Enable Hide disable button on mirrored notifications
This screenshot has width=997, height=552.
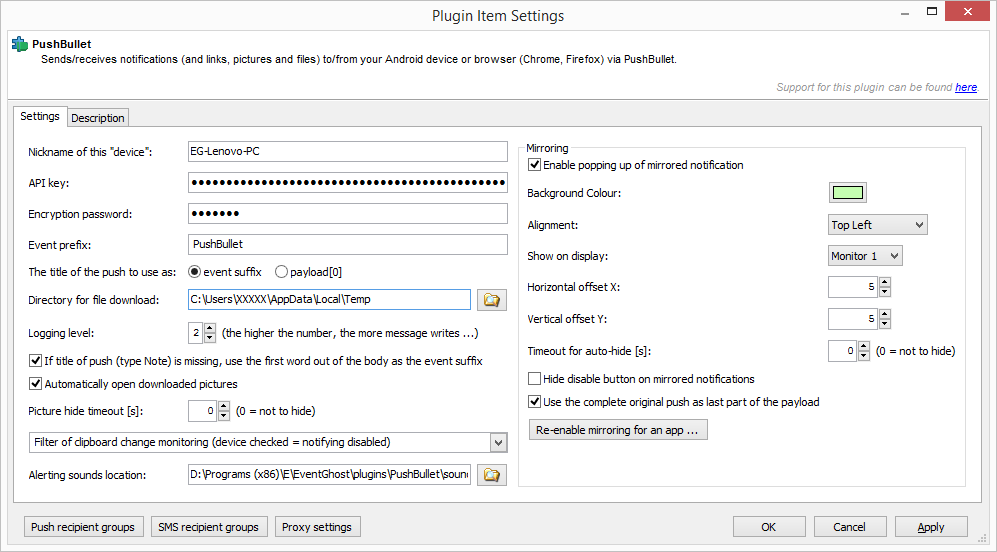tap(534, 379)
